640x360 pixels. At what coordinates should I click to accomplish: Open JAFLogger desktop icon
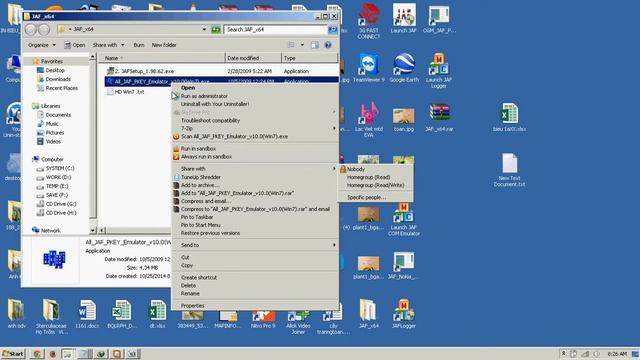403,313
